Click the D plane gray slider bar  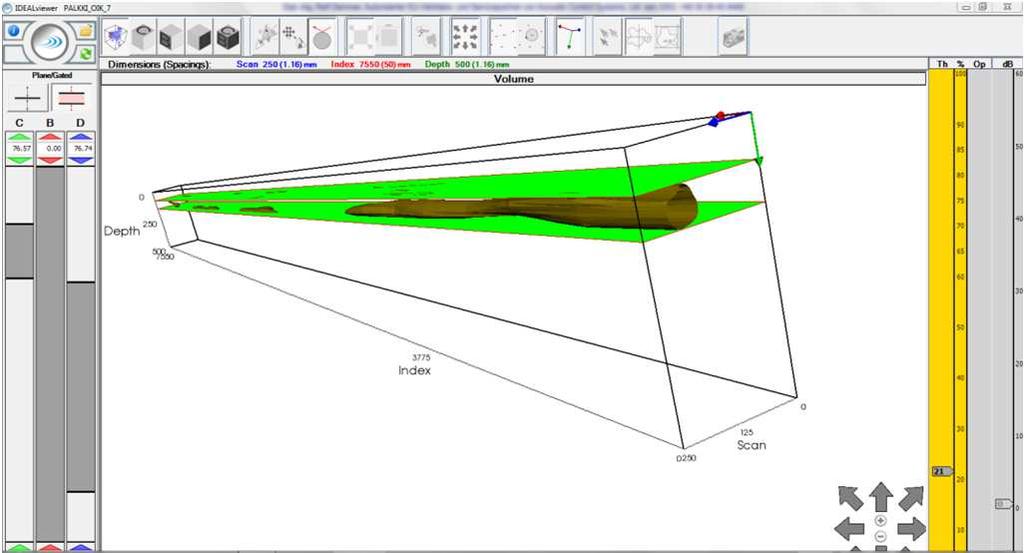pos(81,387)
